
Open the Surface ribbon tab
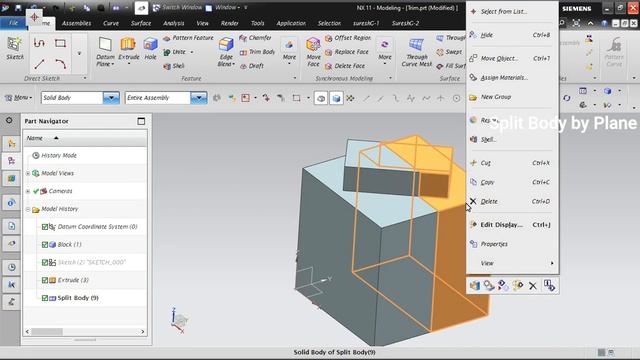[141, 23]
